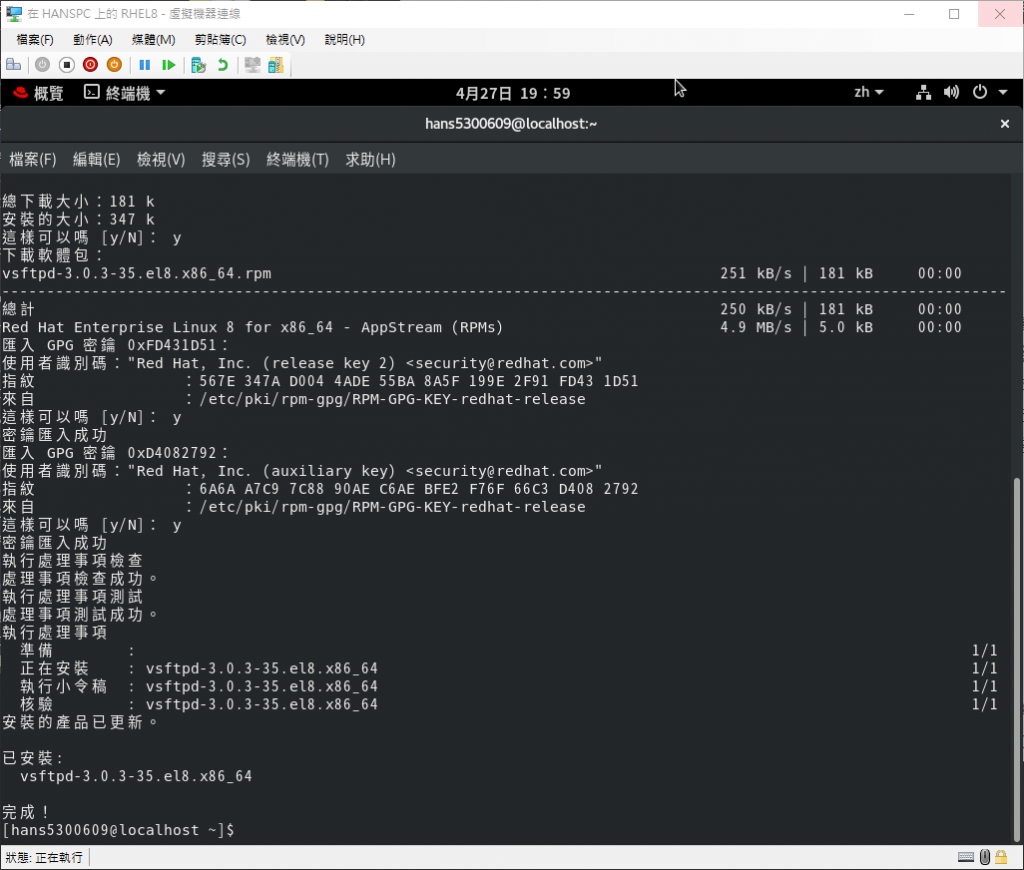The height and width of the screenshot is (870, 1024).
Task: Open terminal 搜尋(S) menu
Action: pos(225,159)
